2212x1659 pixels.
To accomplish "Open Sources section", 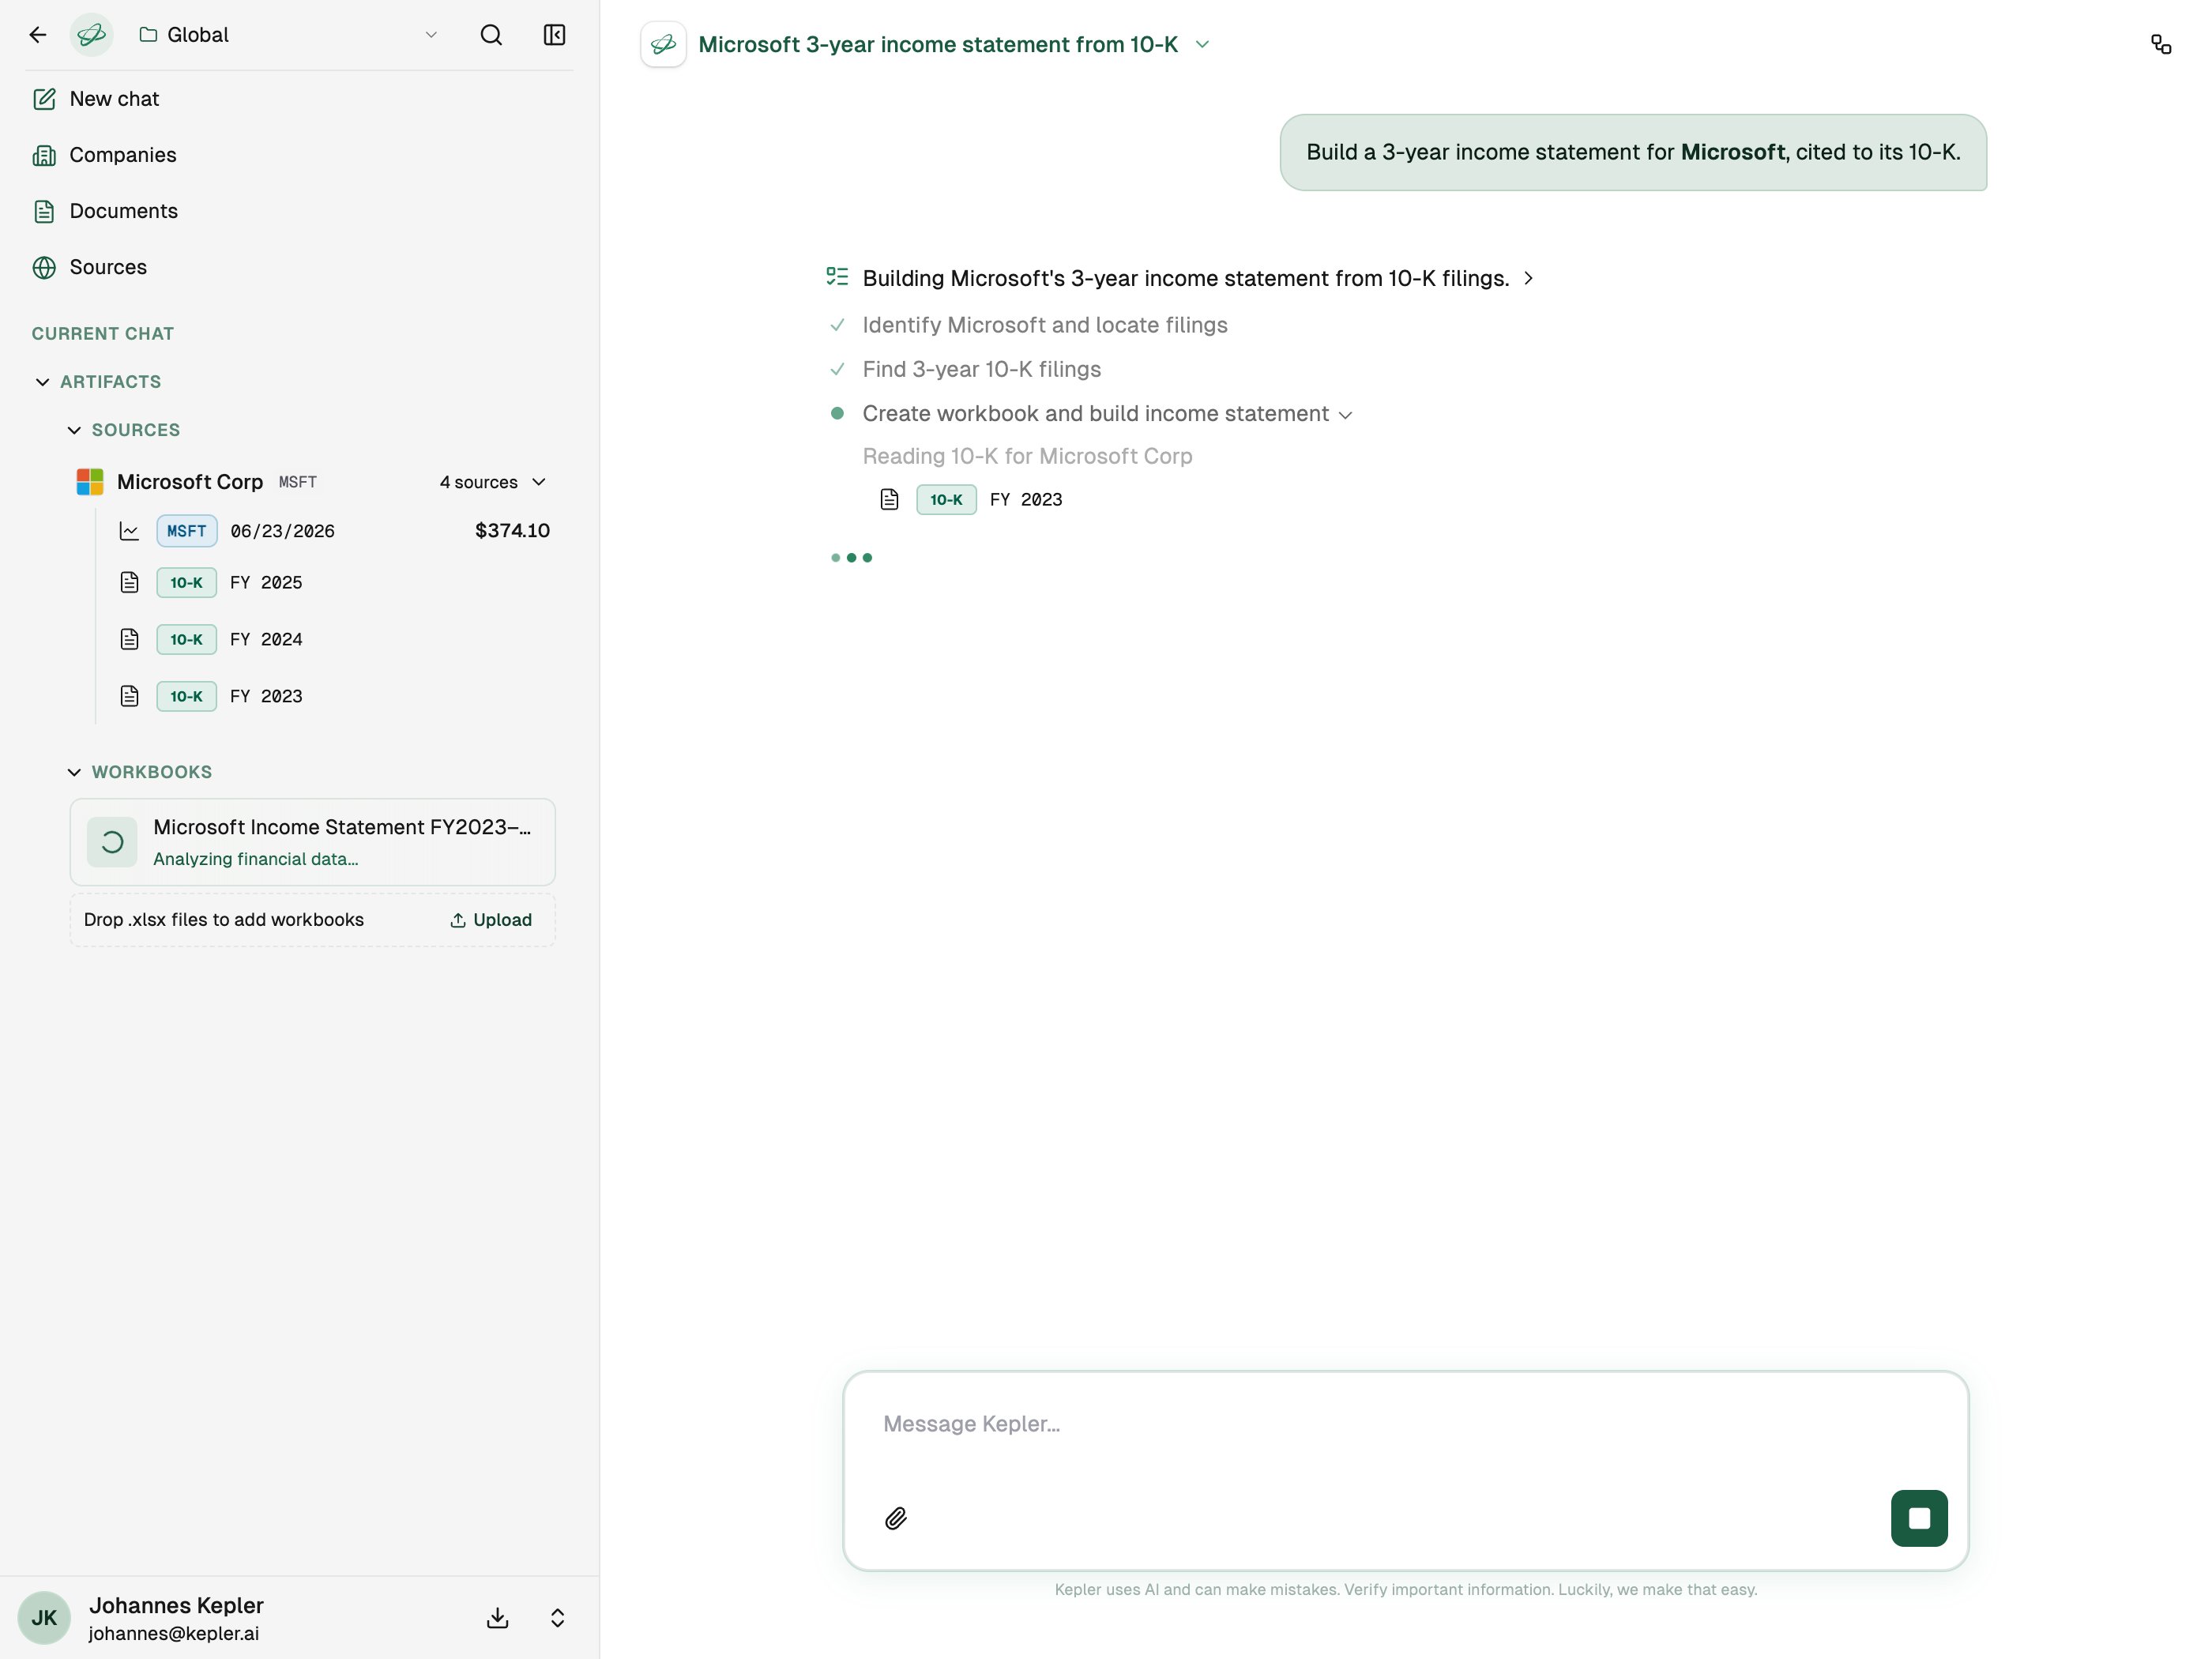I will click(x=107, y=267).
